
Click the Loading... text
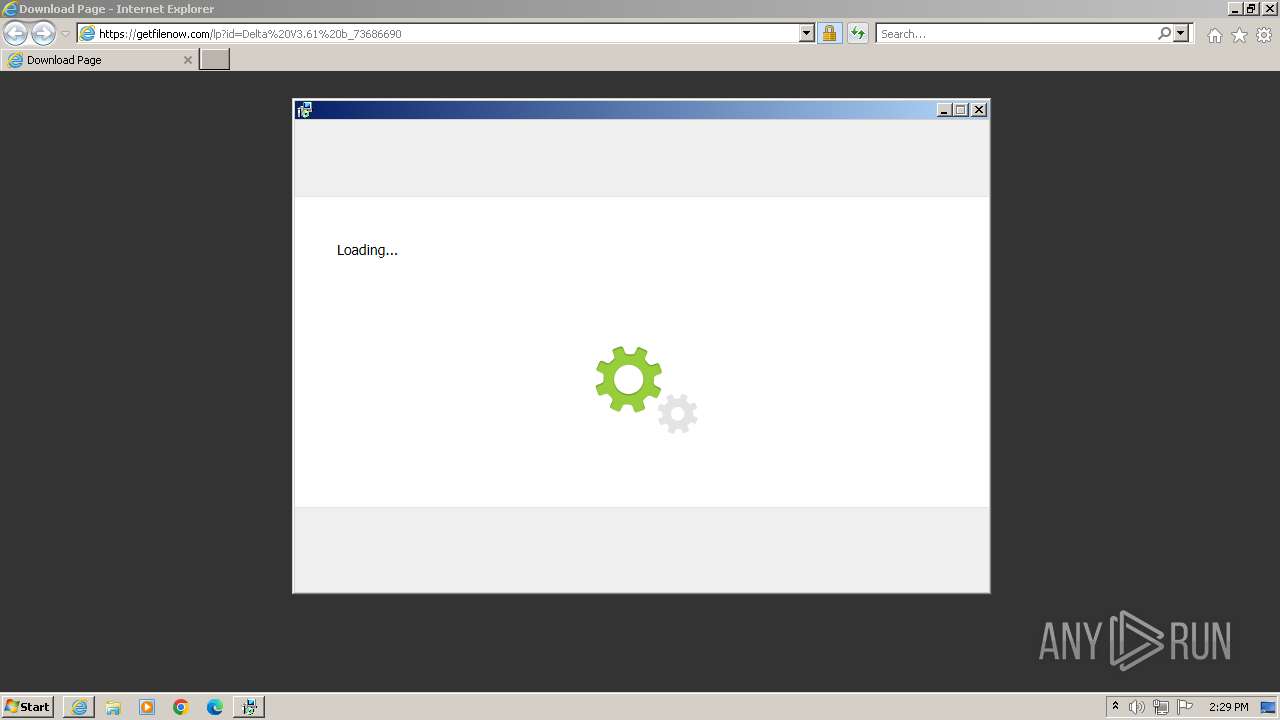click(367, 250)
